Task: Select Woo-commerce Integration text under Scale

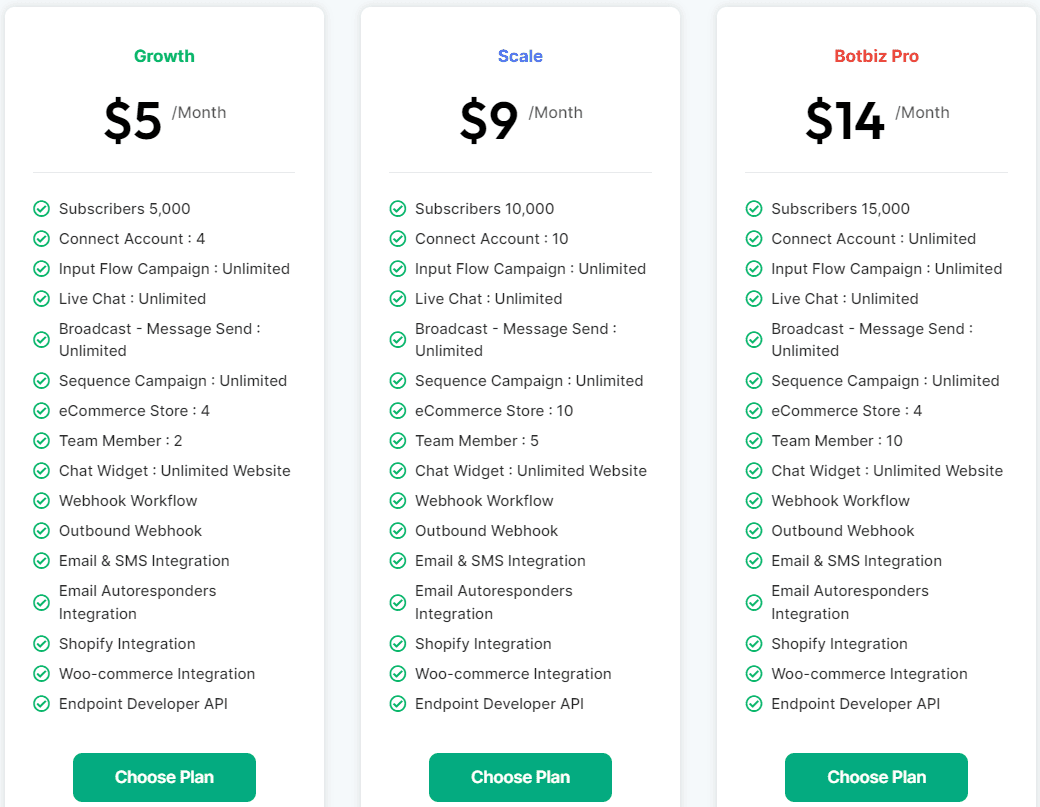Action: pyautogui.click(x=512, y=673)
